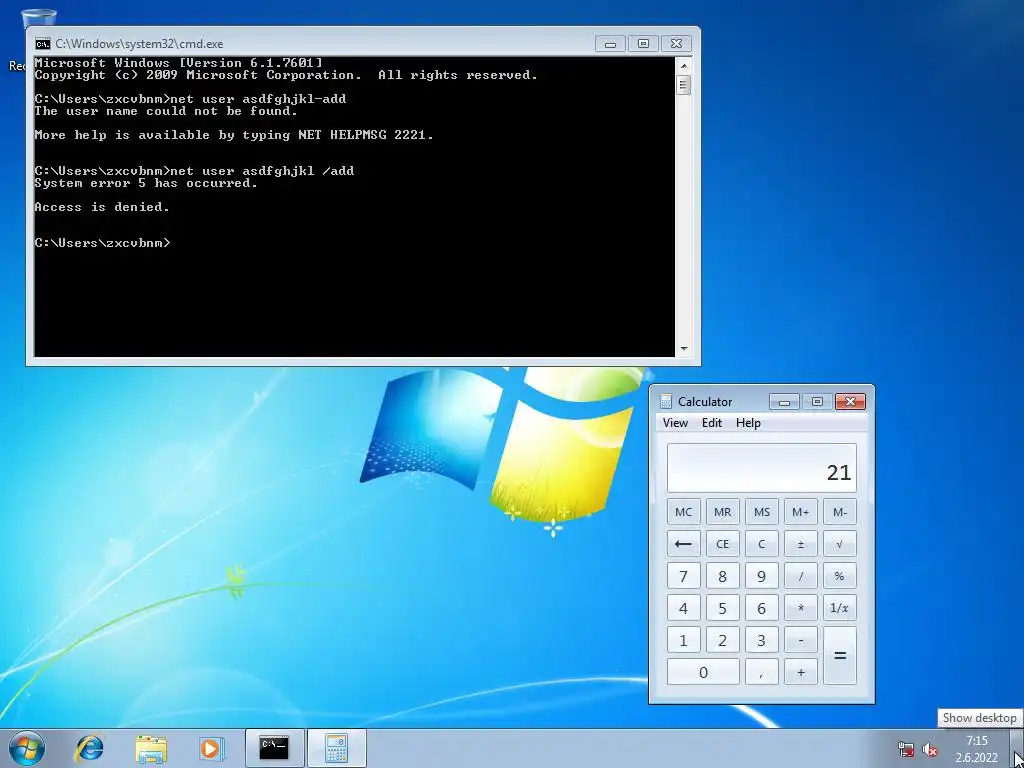Click the last cmd prompt C:\Users\zxcvbnm>
Screen dimensions: 1024x768
[x=103, y=243]
